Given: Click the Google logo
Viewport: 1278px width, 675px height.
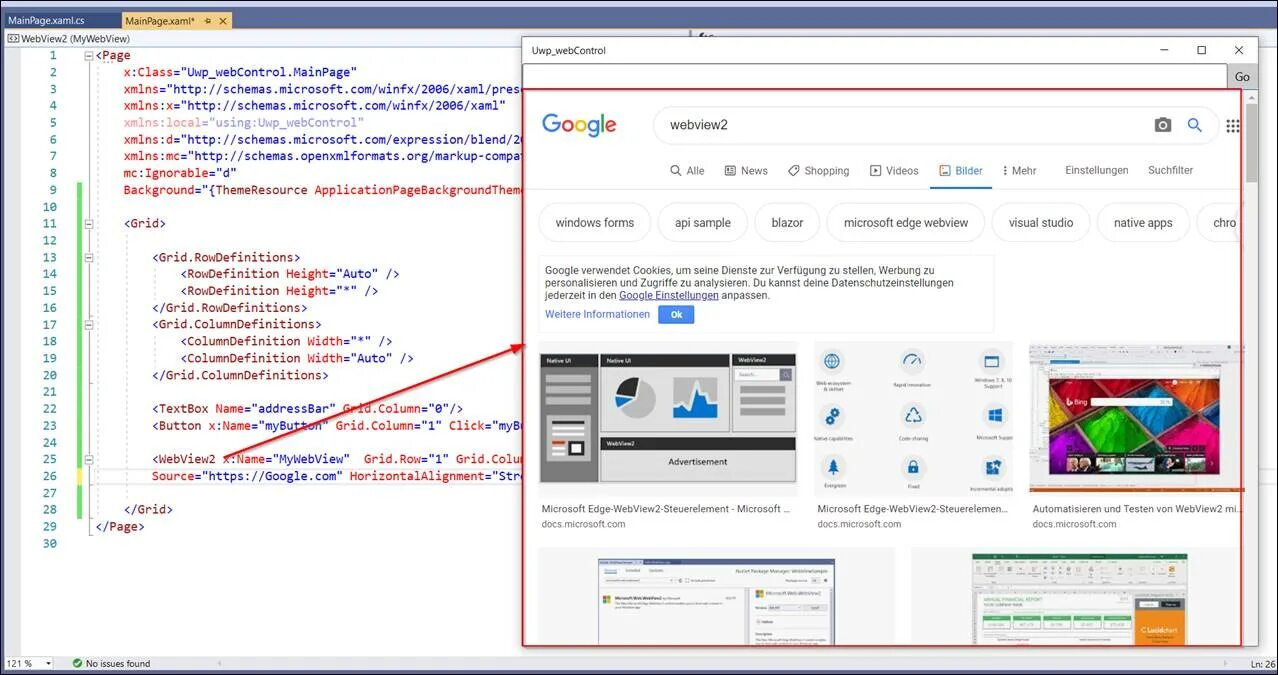Looking at the screenshot, I should pos(579,125).
